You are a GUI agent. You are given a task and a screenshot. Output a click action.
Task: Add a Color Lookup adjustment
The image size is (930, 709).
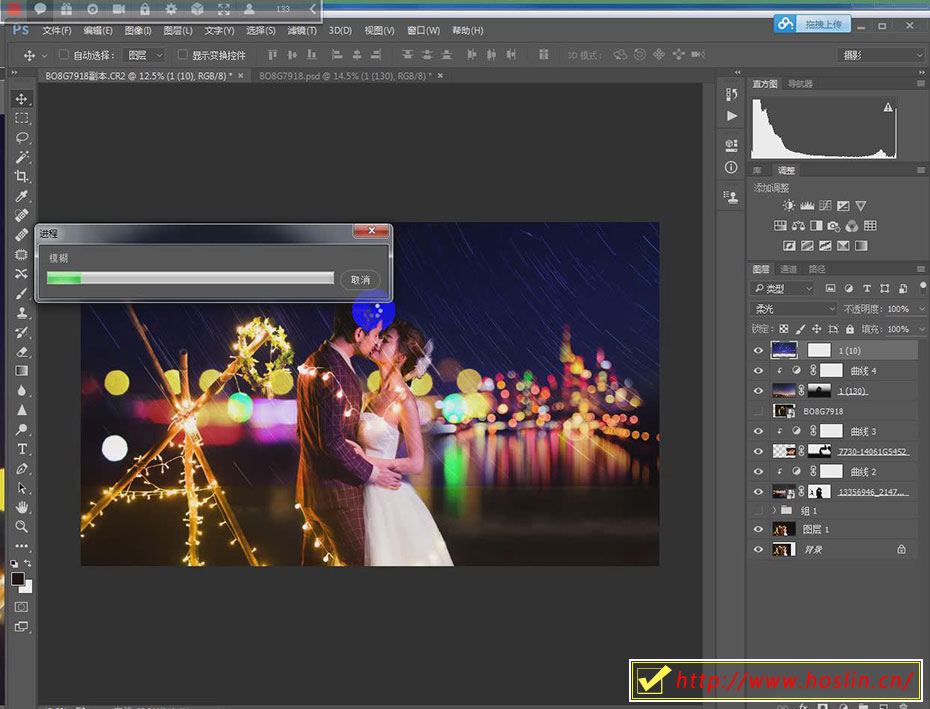[x=870, y=225]
